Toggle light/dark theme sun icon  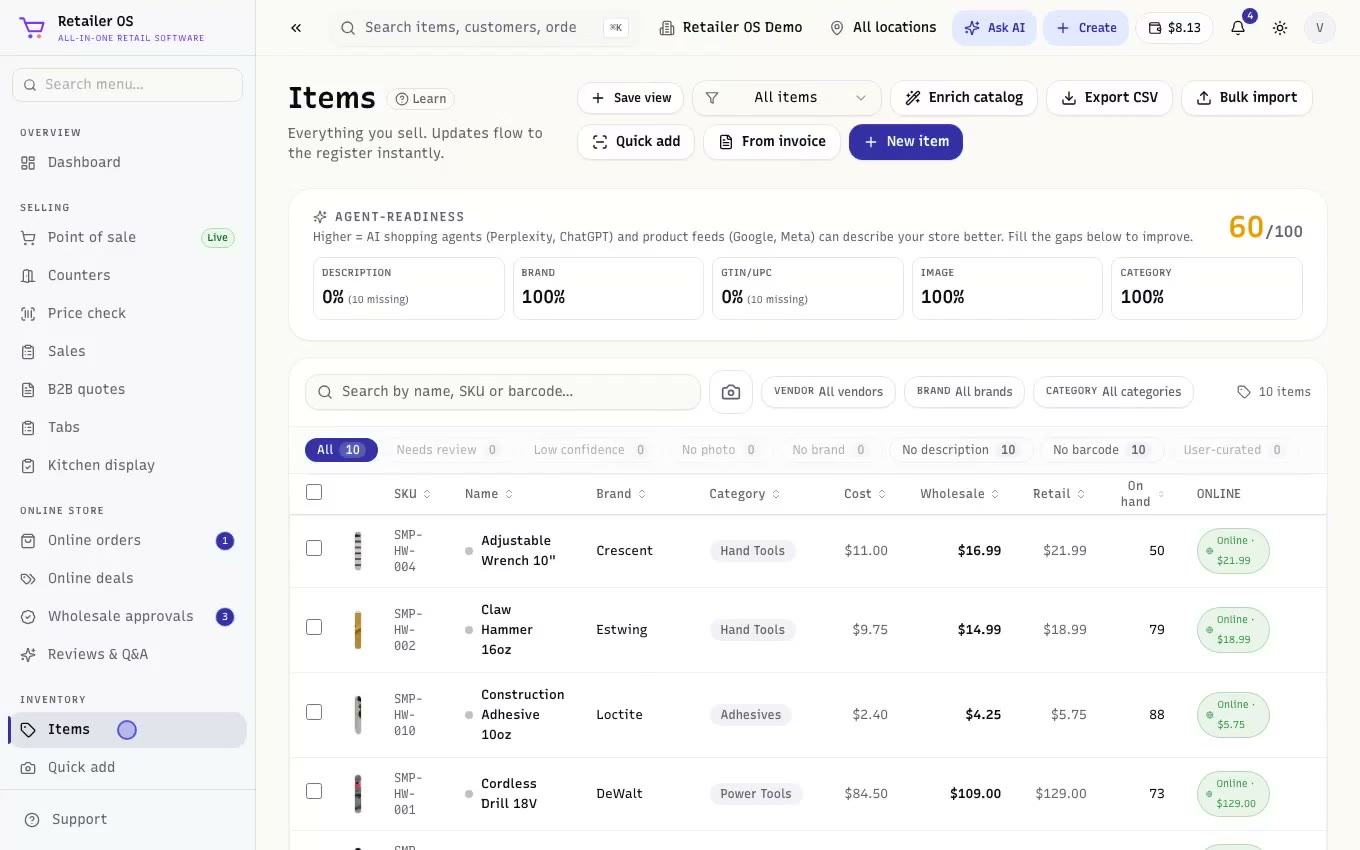click(x=1280, y=28)
